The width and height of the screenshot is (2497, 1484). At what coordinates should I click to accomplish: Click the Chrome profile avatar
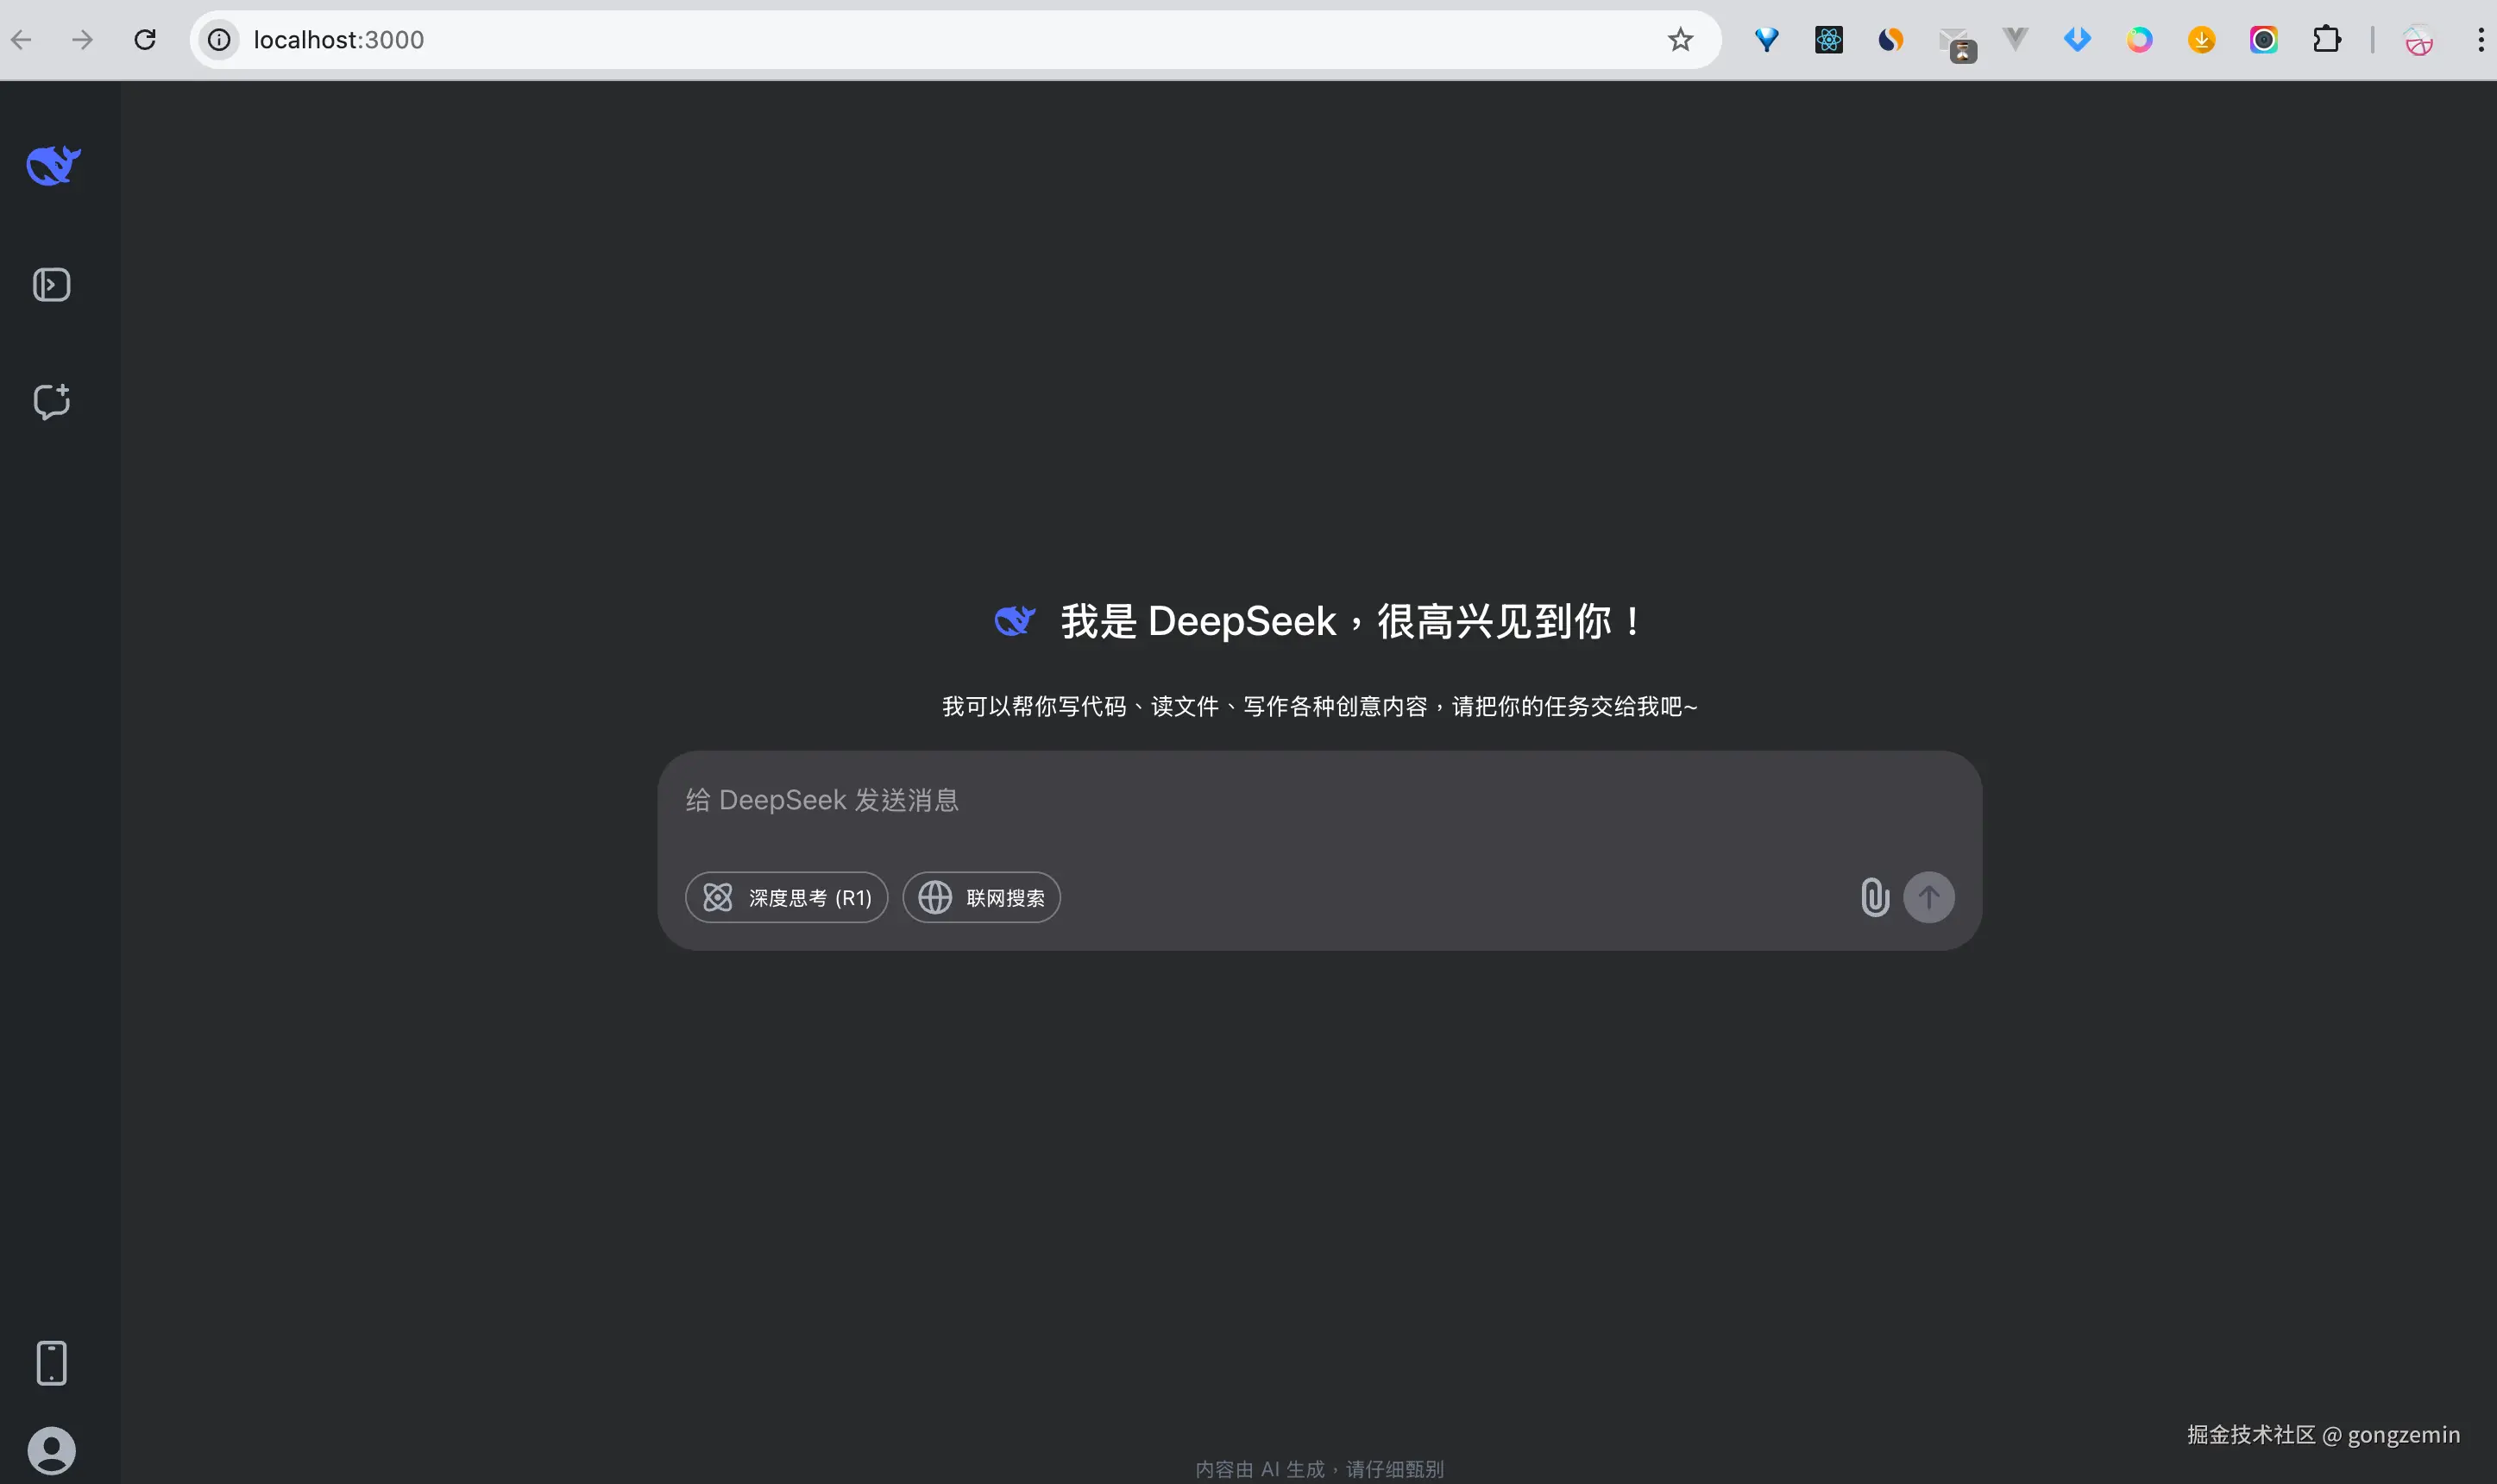[x=2418, y=40]
